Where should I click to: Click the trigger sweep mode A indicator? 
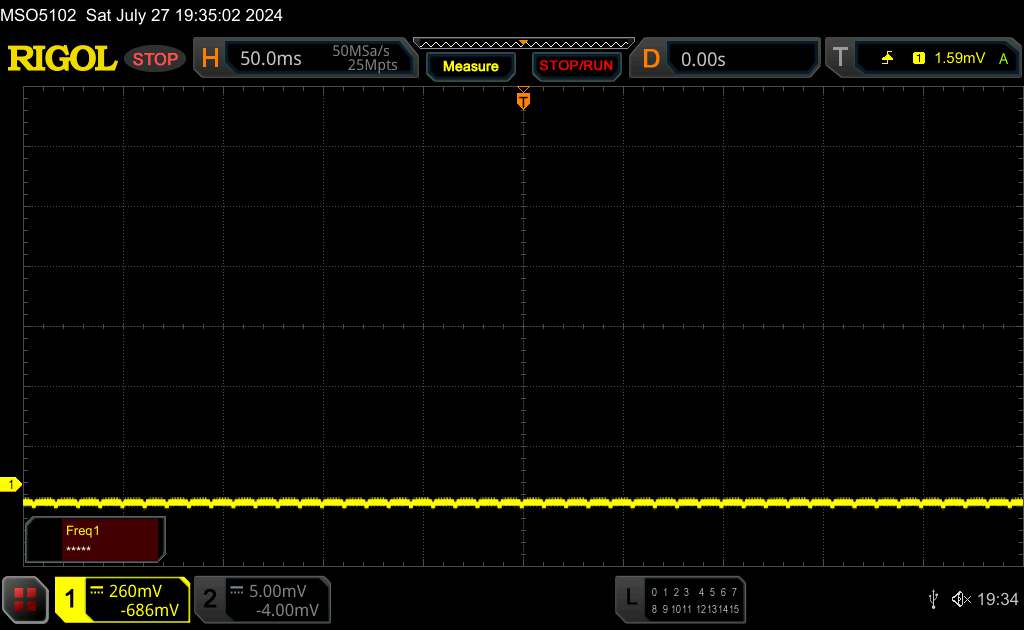coord(1003,59)
